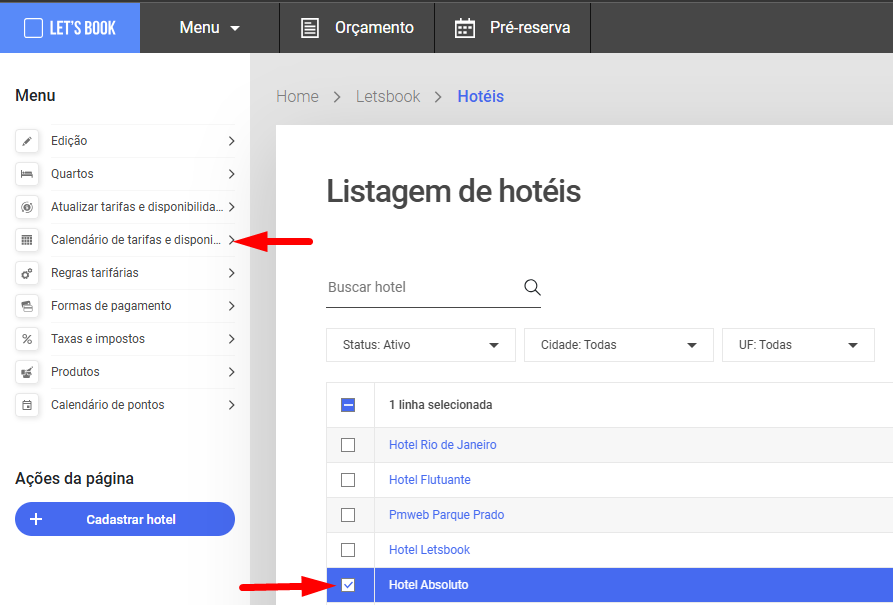Click the pencil icon next to Edição
Screen dimensions: 893x605
pos(27,141)
